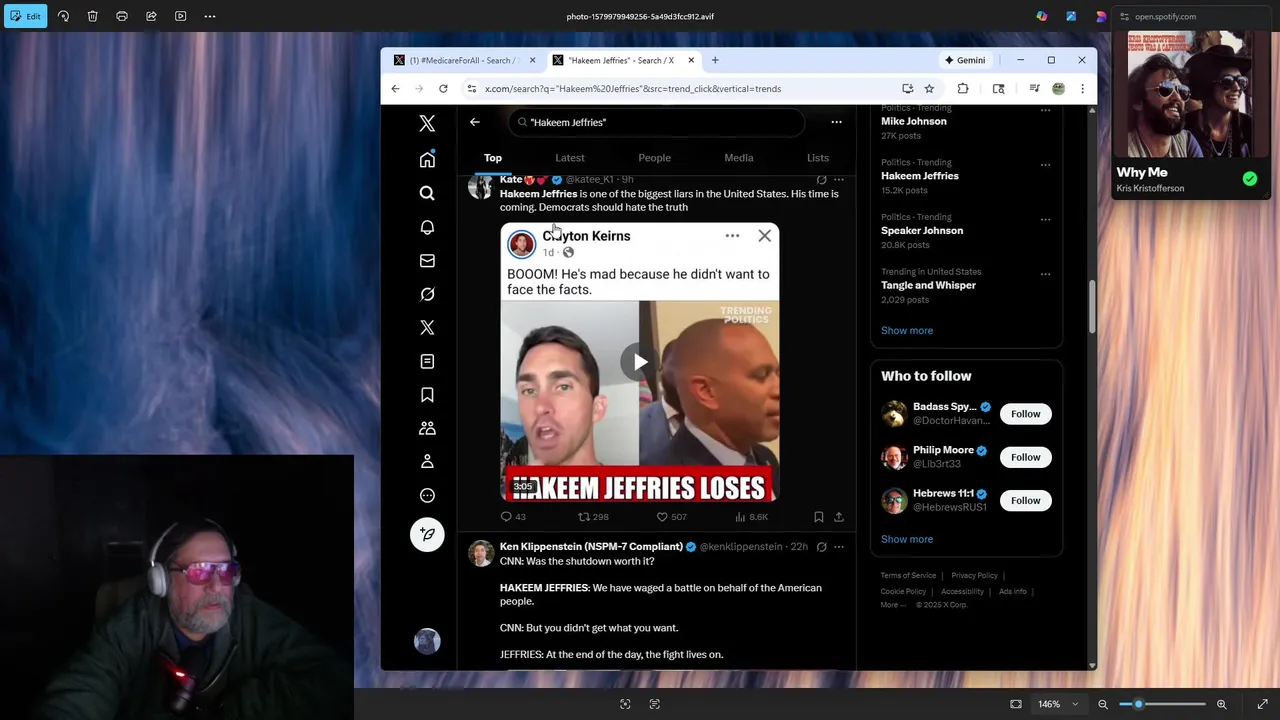Open three-dot menu on Clayton Keirns card
The height and width of the screenshot is (720, 1280).
click(732, 236)
